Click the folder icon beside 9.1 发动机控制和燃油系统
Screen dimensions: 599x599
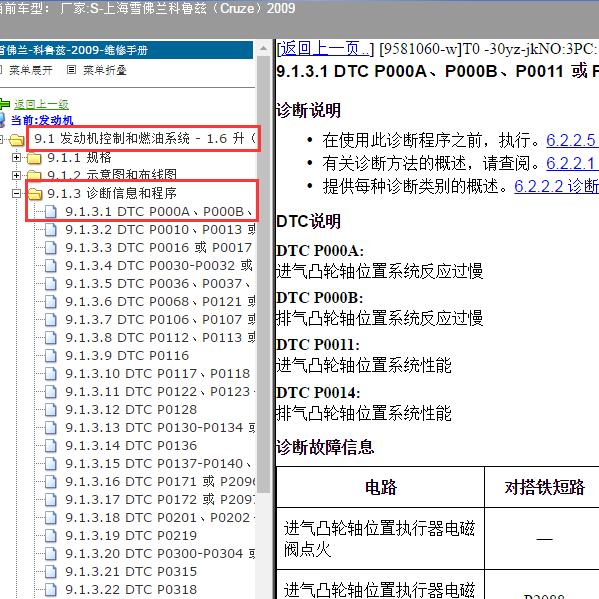17,140
